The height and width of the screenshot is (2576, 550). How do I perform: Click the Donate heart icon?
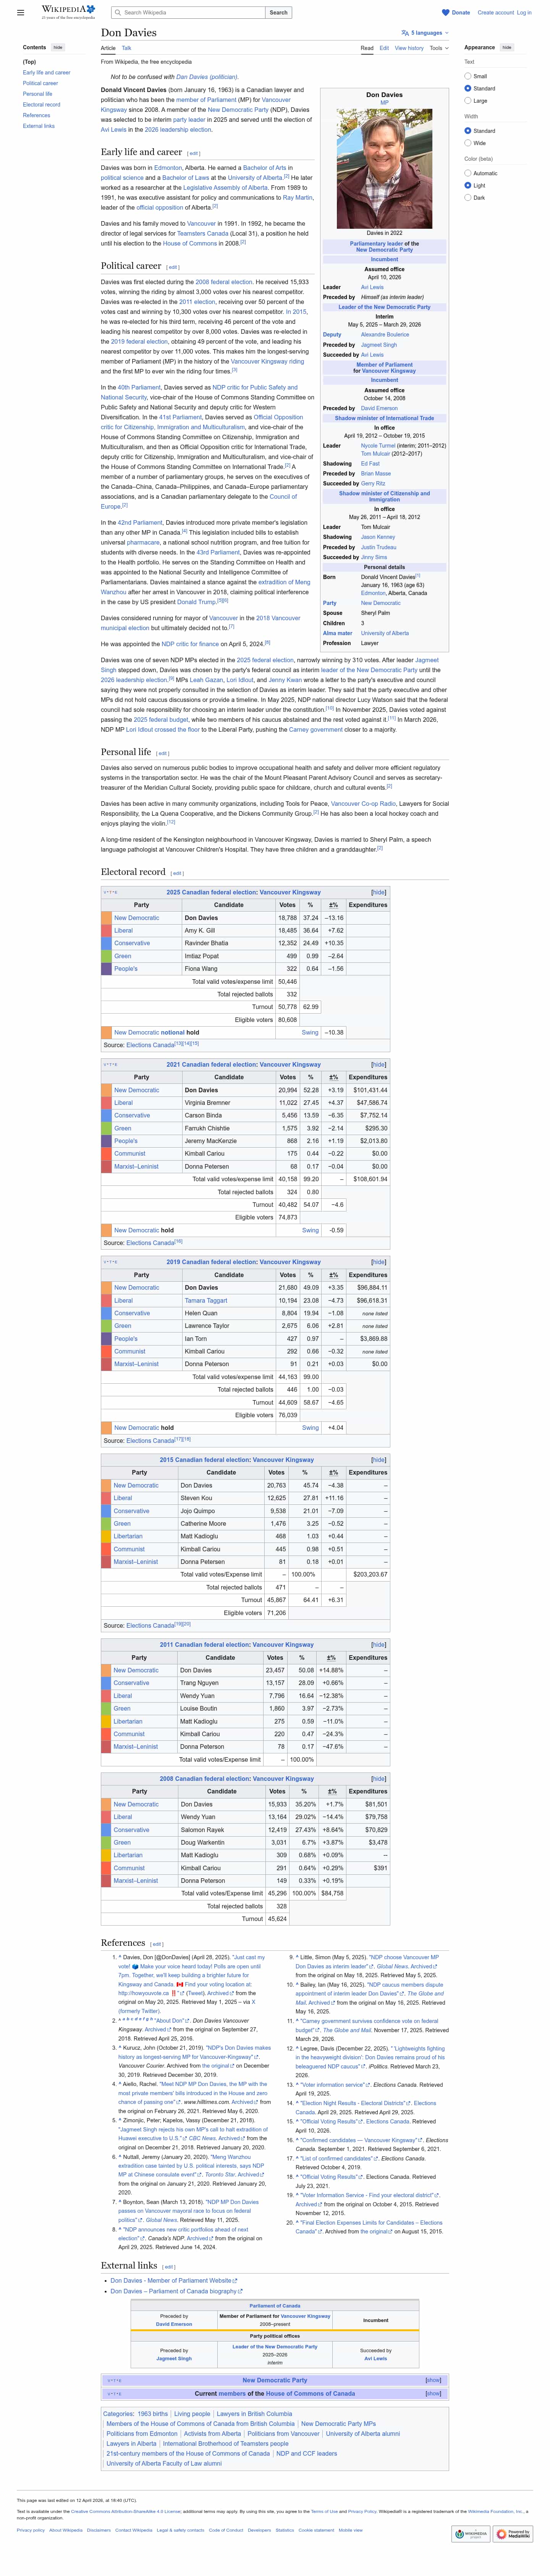(x=447, y=13)
